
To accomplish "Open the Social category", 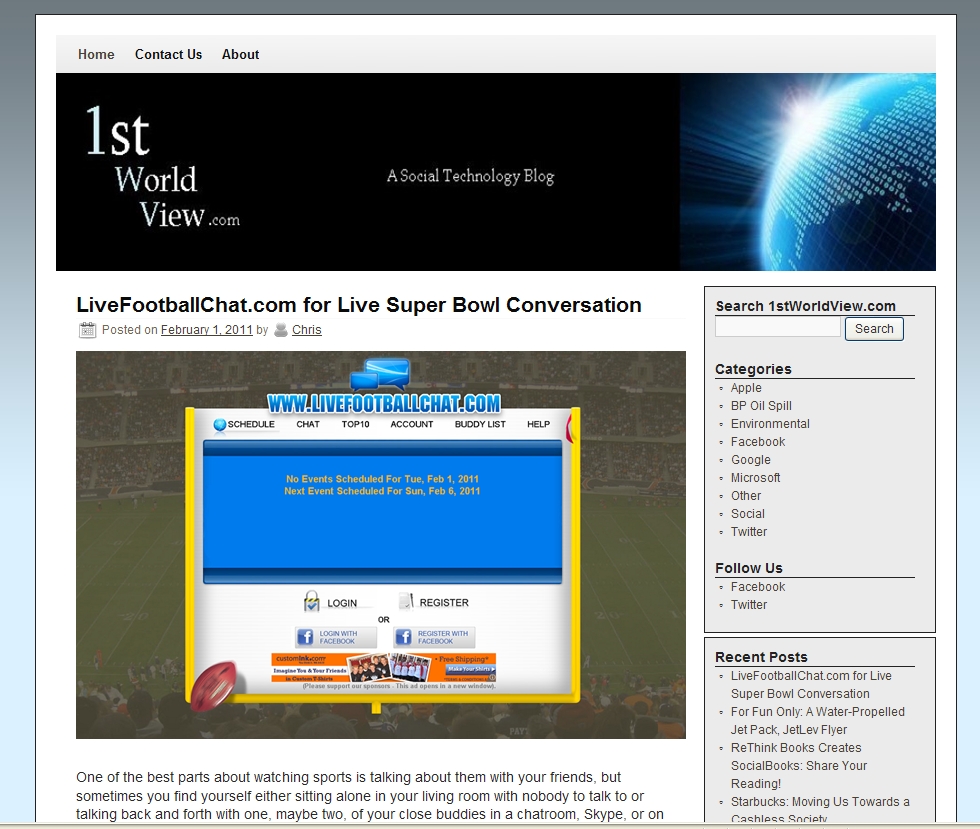I will point(748,514).
